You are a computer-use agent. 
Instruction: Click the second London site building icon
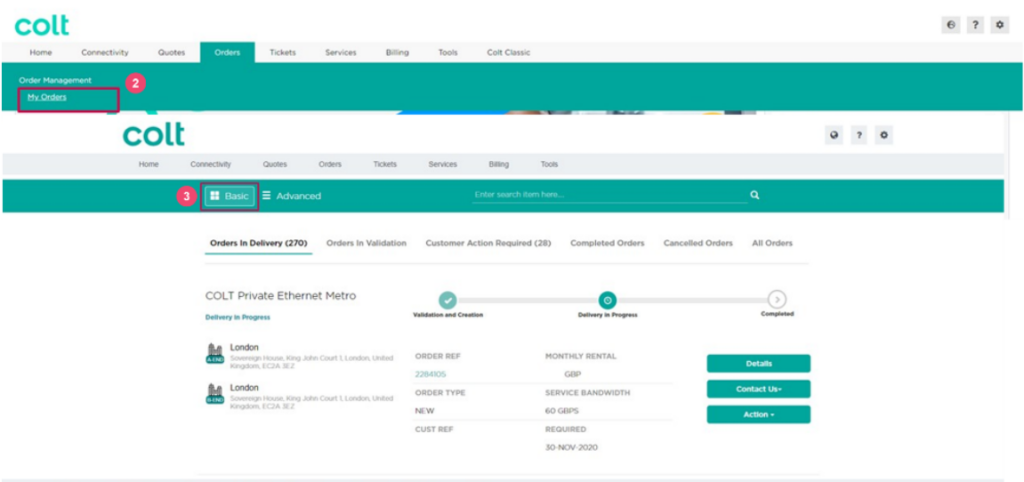(x=215, y=393)
